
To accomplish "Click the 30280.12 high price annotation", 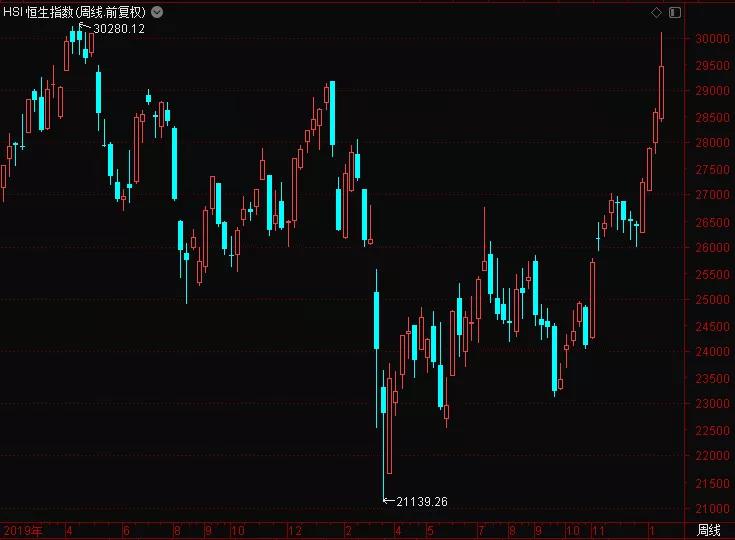I will click(x=119, y=29).
